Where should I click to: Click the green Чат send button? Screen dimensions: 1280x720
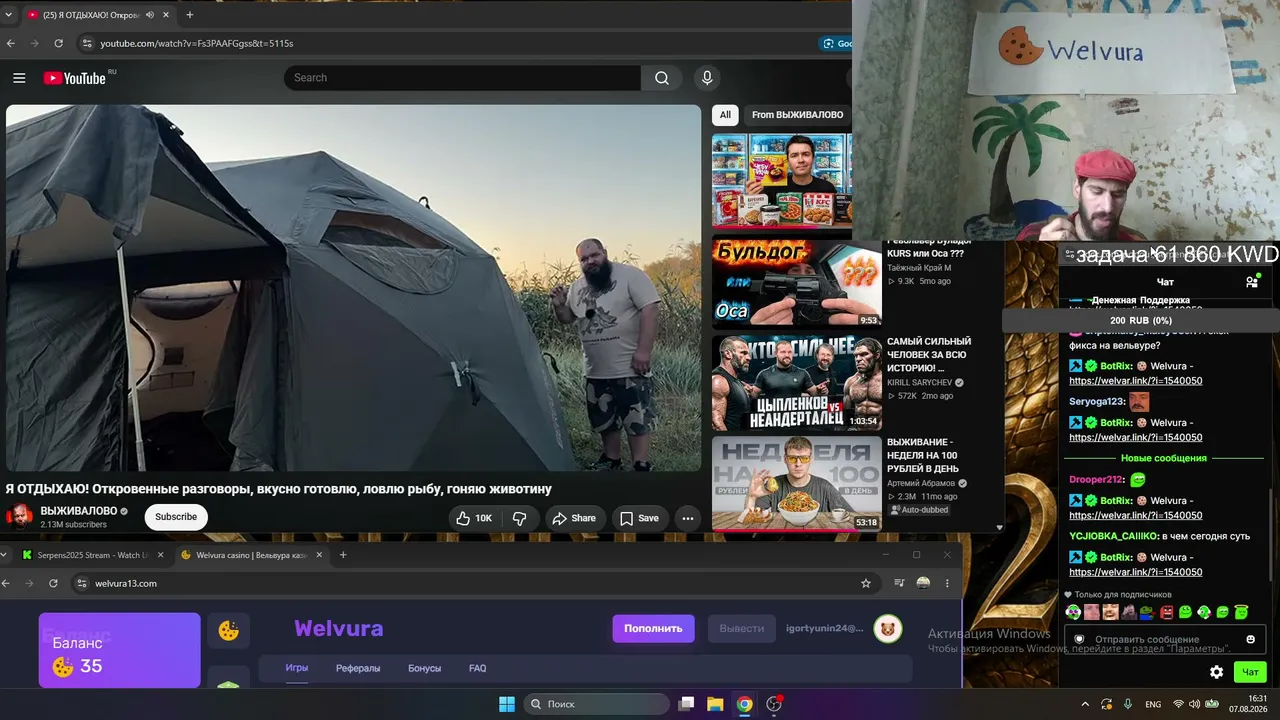(1249, 672)
